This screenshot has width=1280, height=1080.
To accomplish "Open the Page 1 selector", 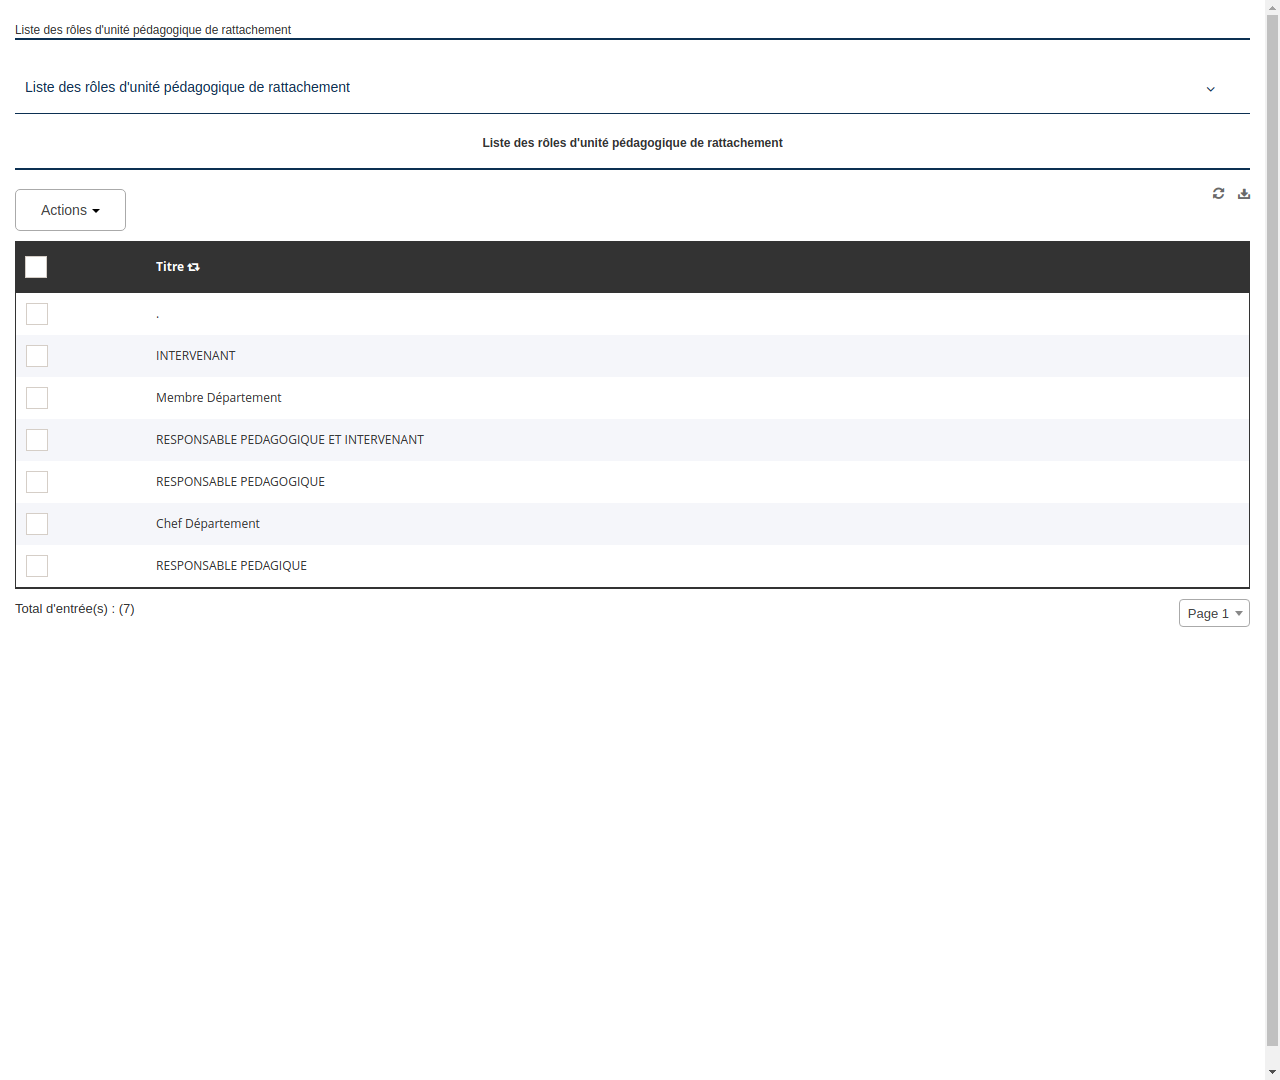I will coord(1213,613).
